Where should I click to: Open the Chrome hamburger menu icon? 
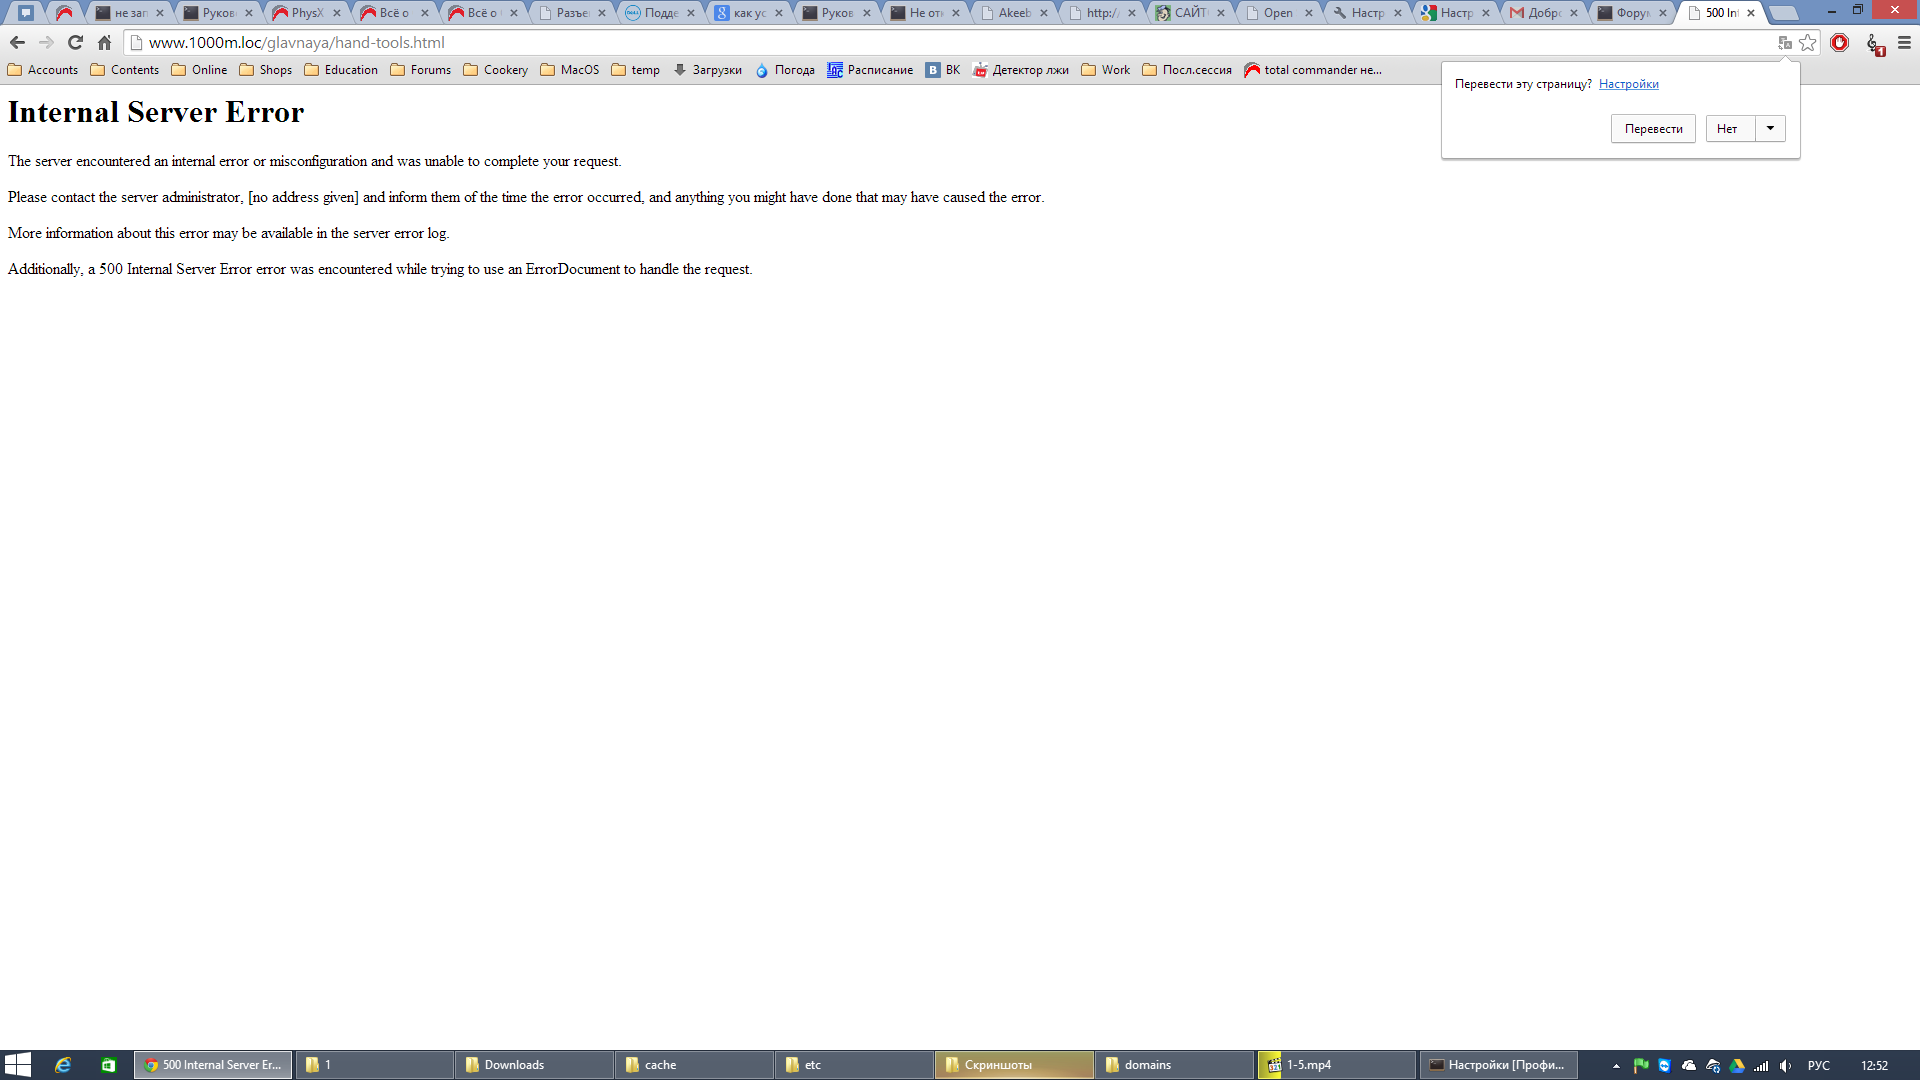pos(1904,43)
